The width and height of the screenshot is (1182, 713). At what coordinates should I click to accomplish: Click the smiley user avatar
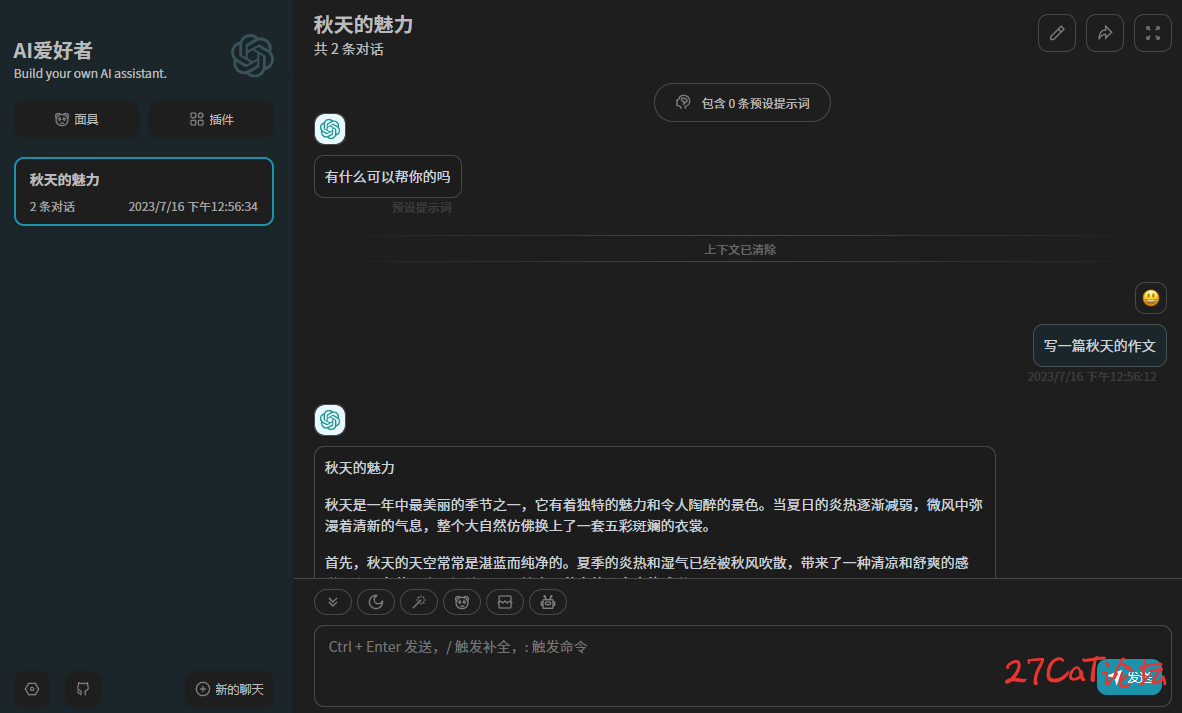click(1151, 298)
